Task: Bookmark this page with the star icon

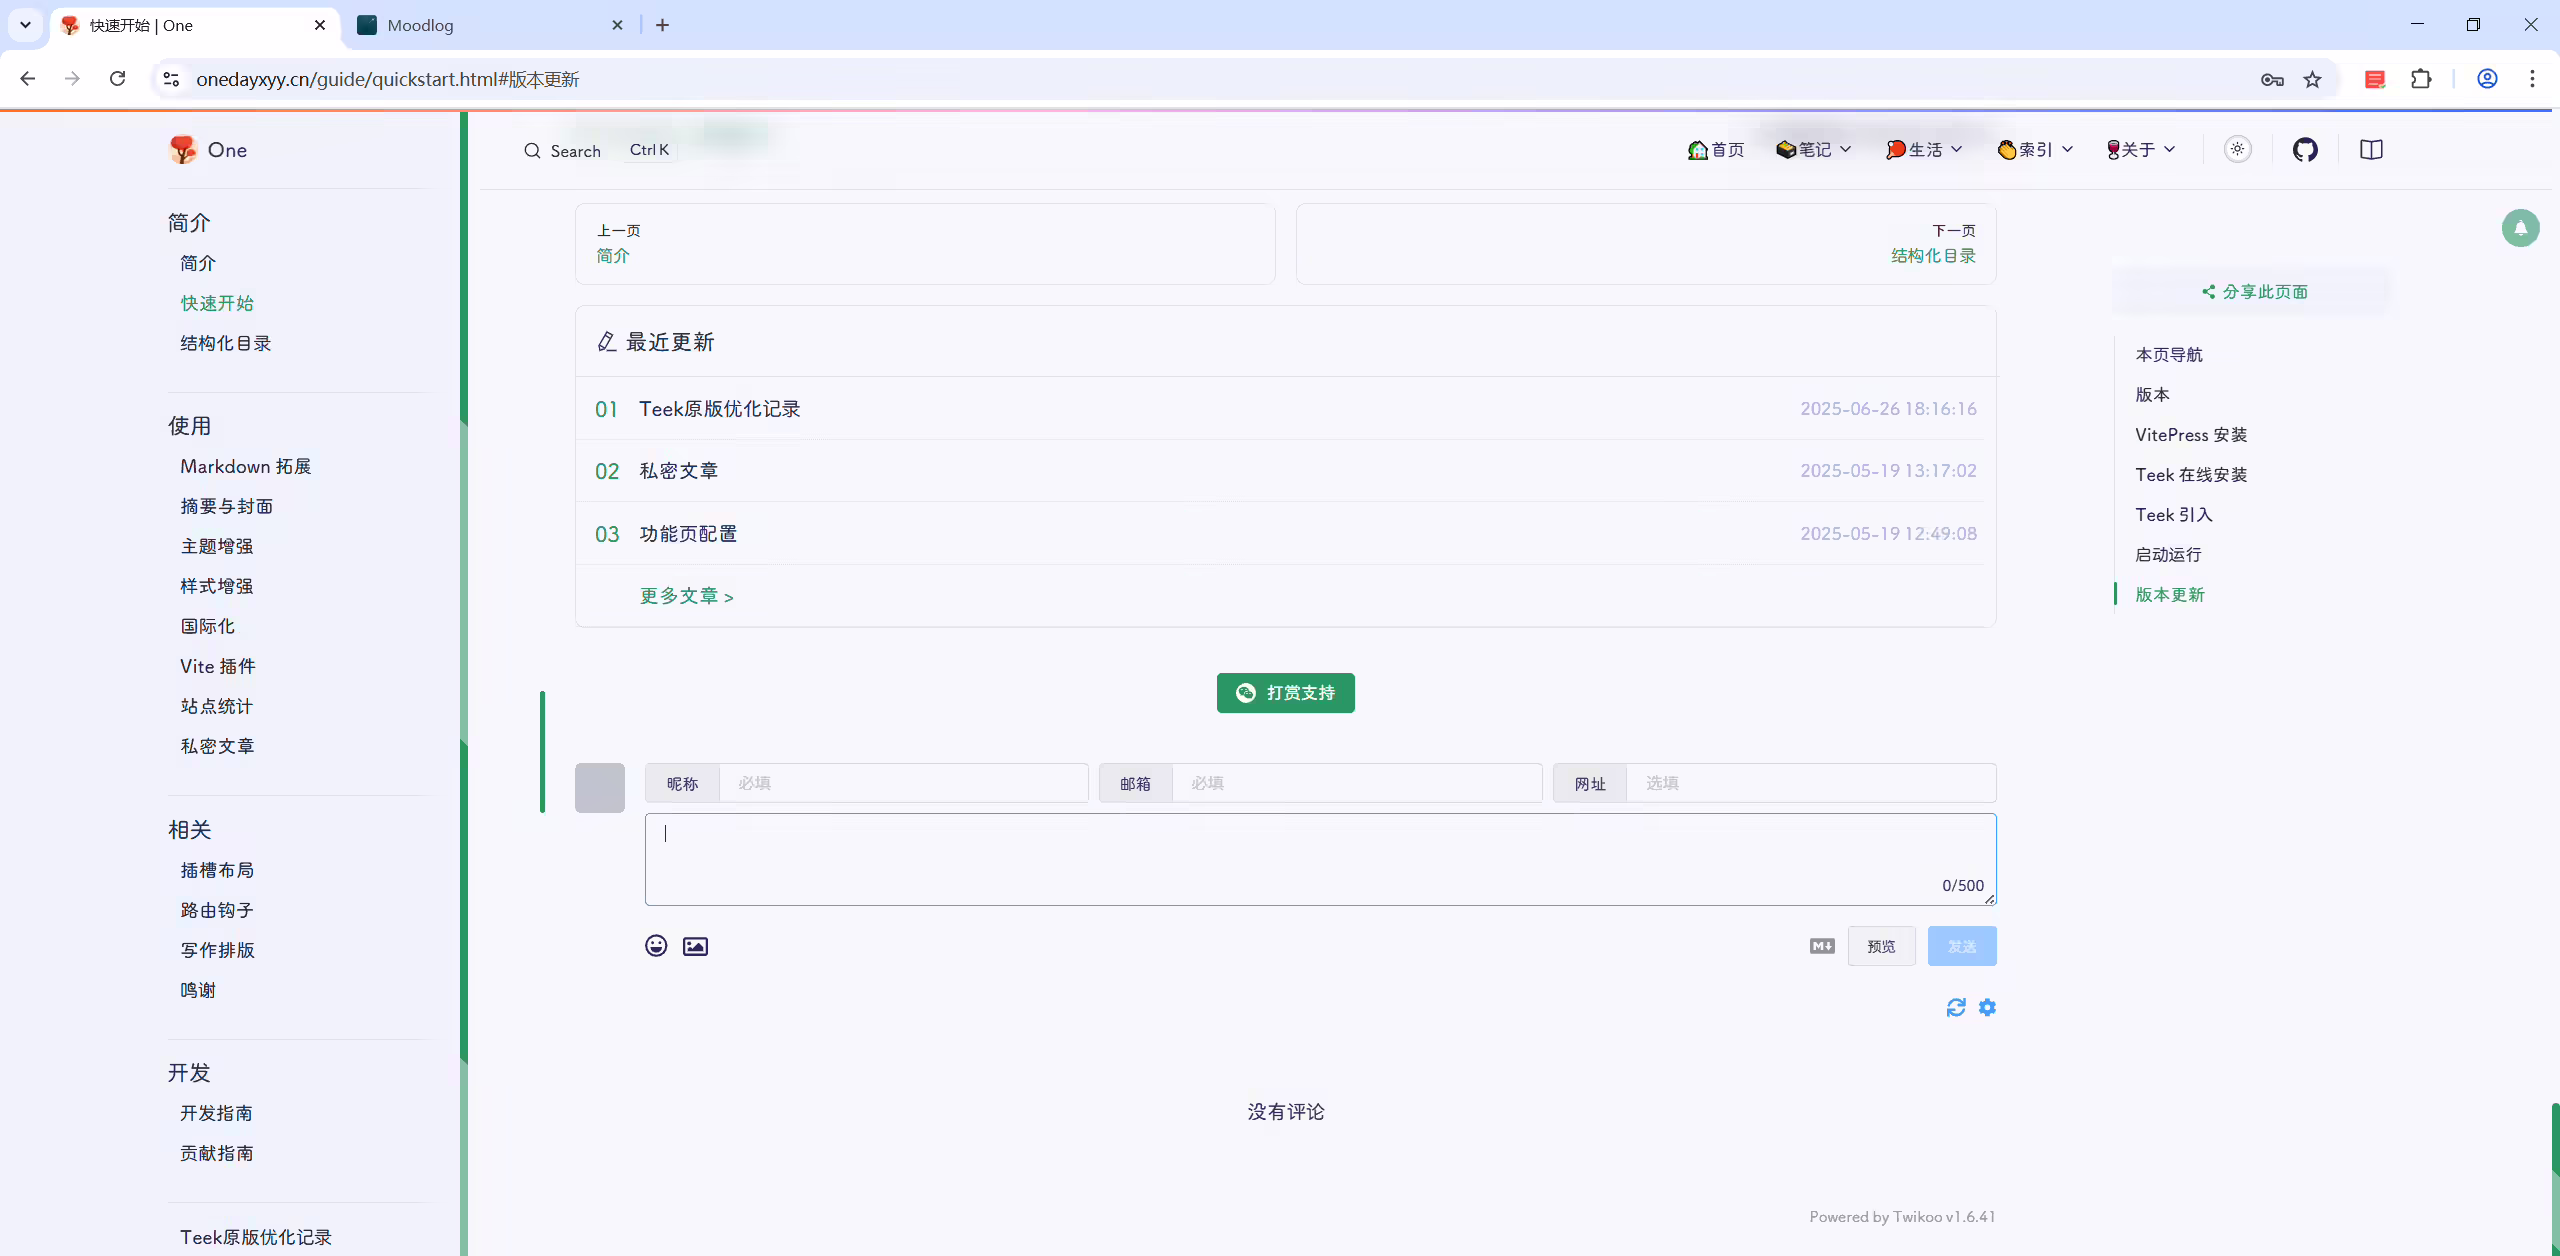Action: [x=2312, y=79]
